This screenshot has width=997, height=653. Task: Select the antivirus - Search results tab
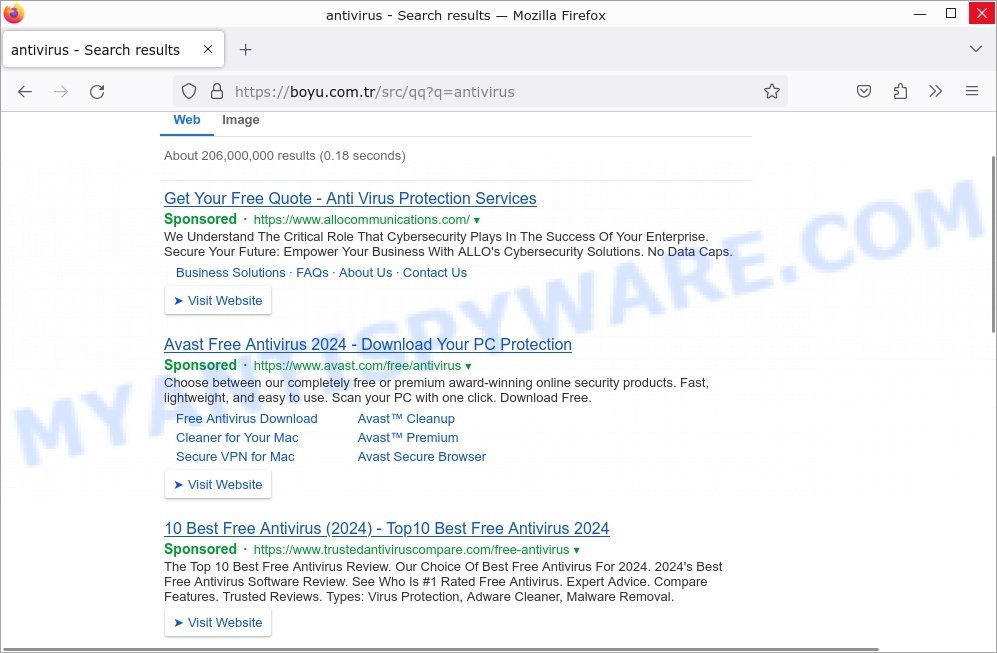(x=114, y=50)
